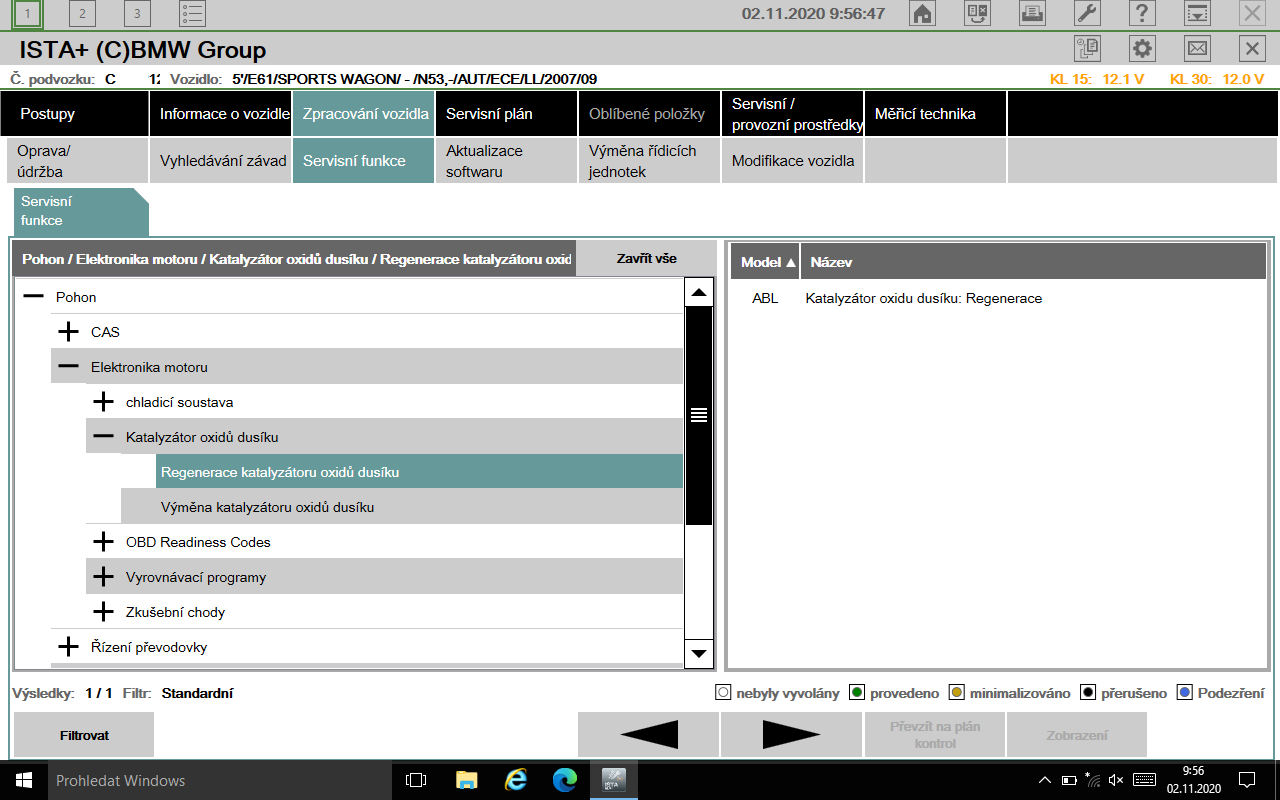
Task: Collapse Katalyzátor oxidů dusíku node
Action: (104, 437)
